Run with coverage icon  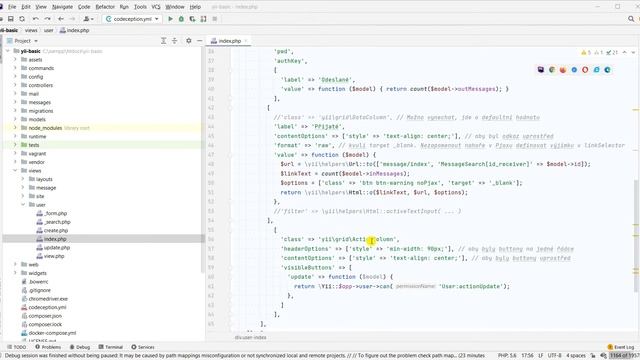(x=192, y=19)
